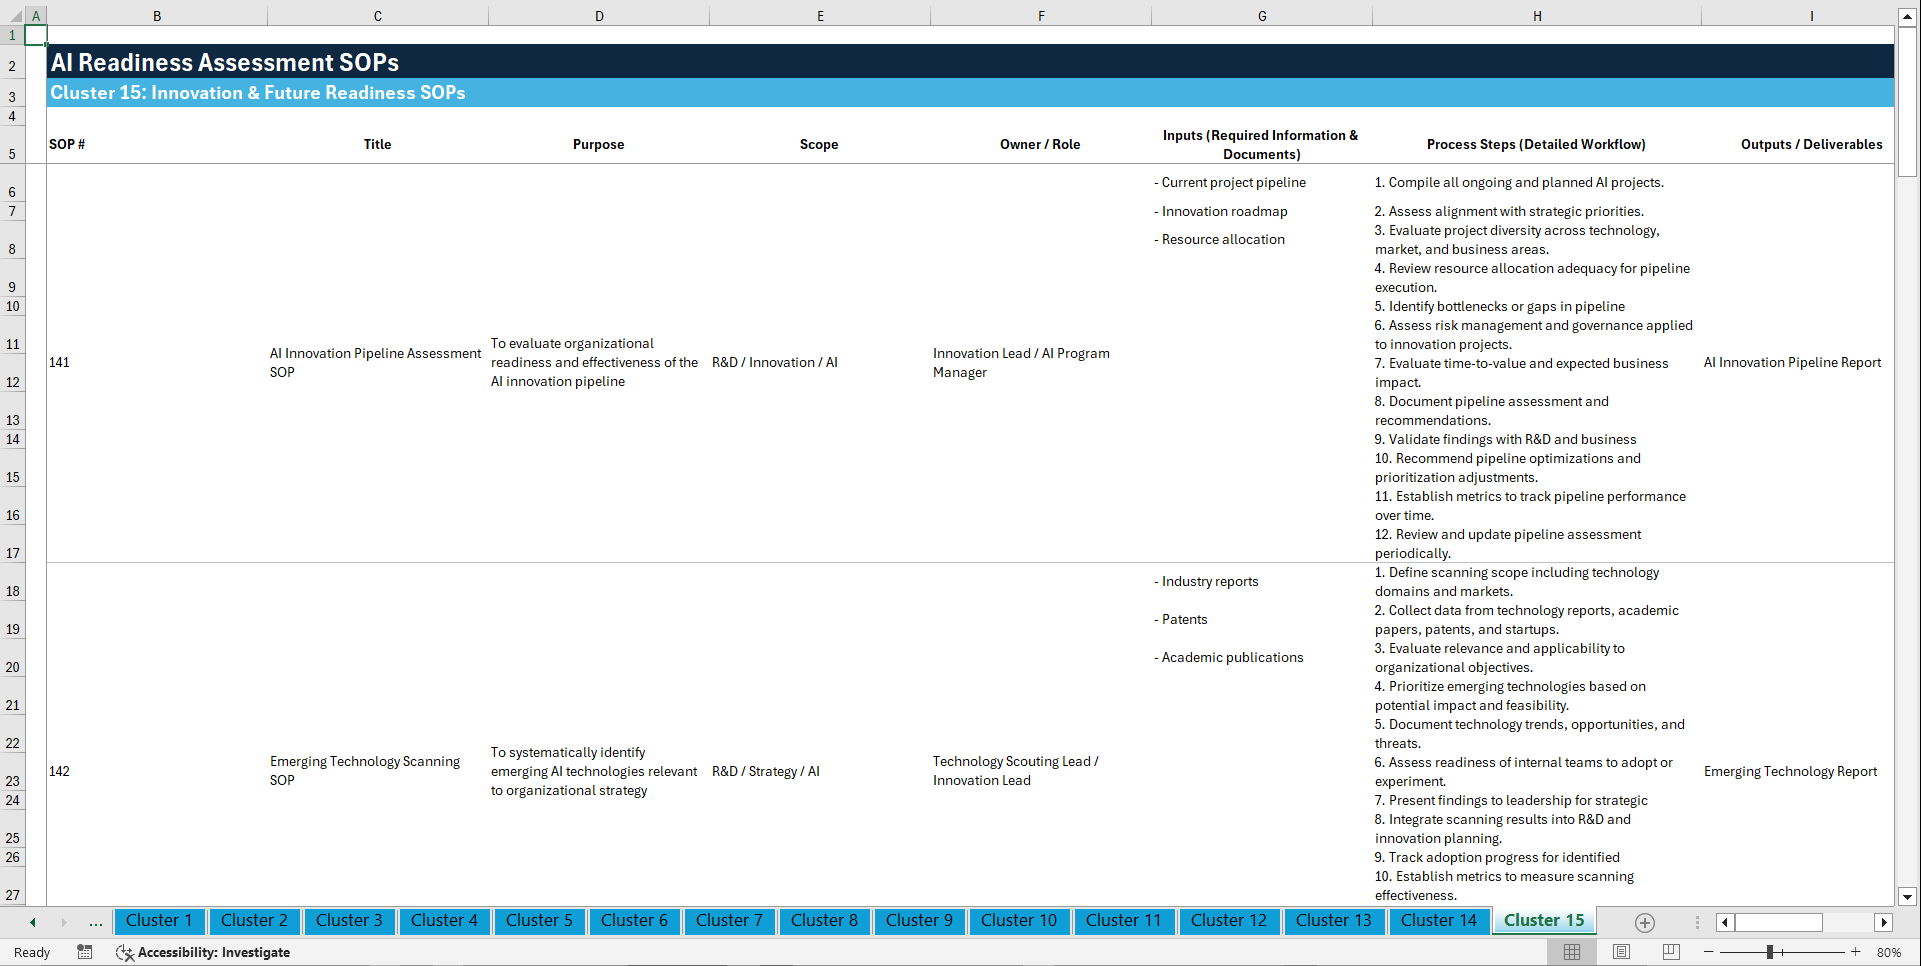This screenshot has width=1921, height=966.
Task: Click the horizontal scrollbar right arrow
Action: pyautogui.click(x=1885, y=922)
